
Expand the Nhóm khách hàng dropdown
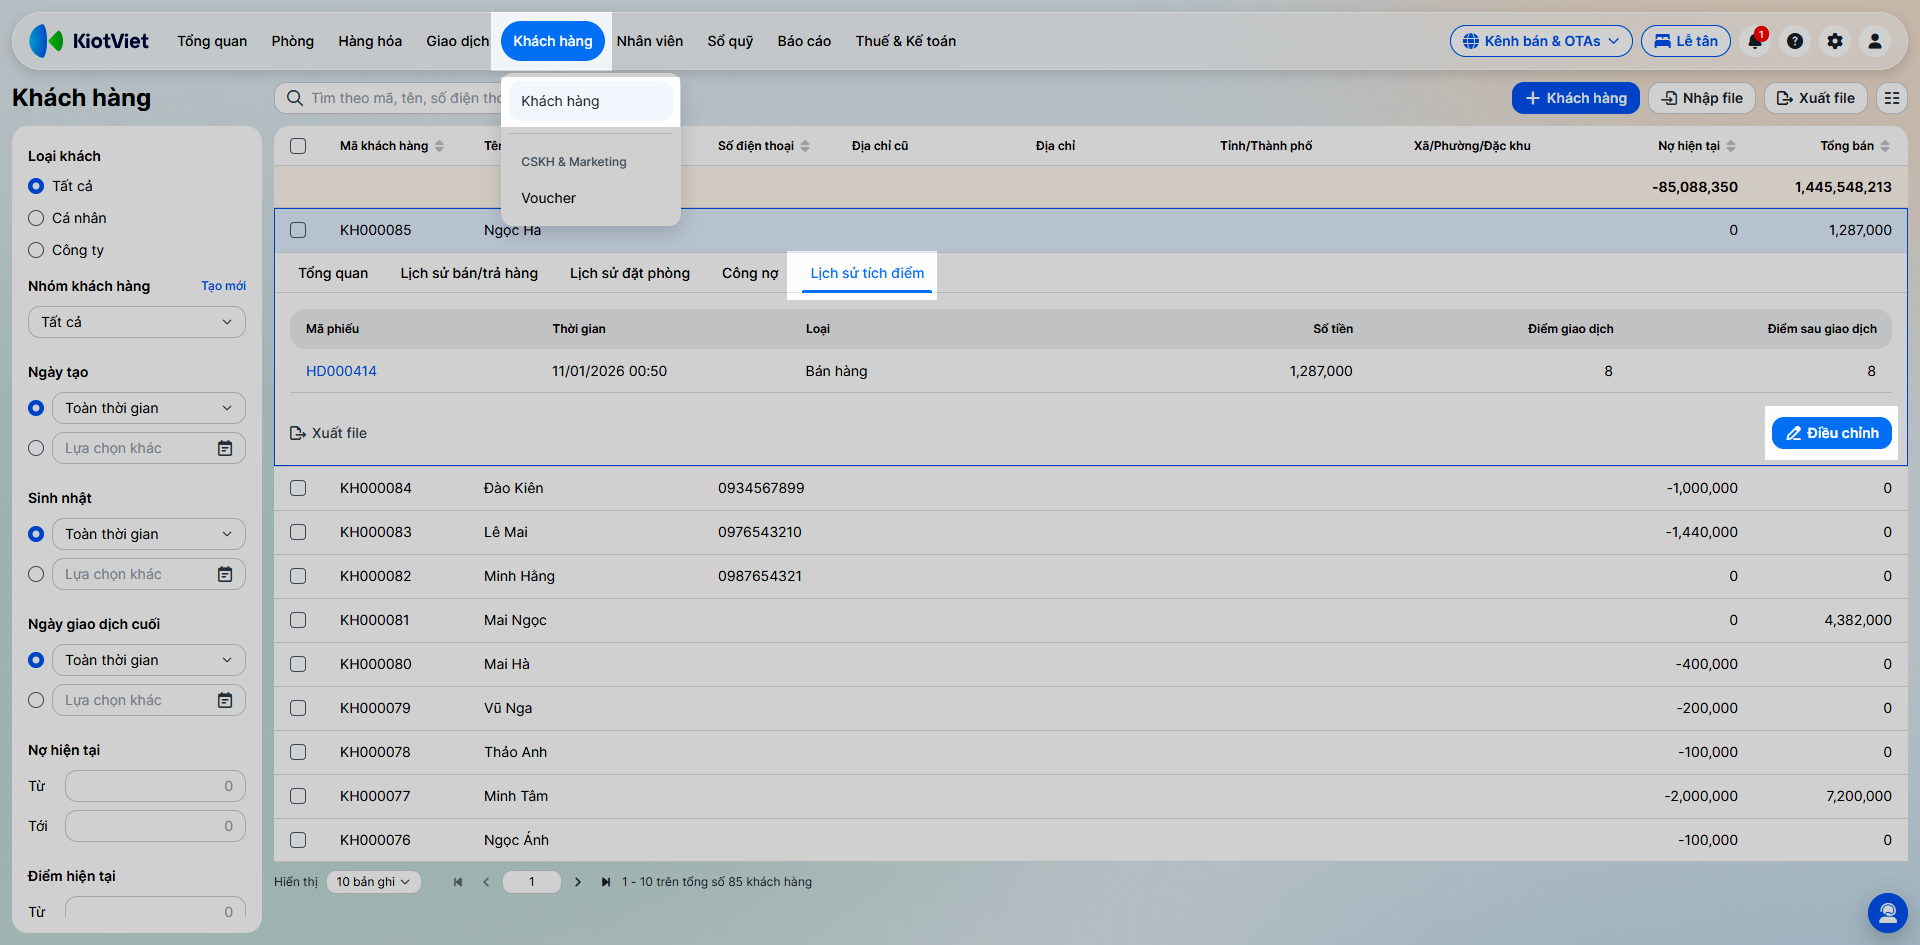137,322
